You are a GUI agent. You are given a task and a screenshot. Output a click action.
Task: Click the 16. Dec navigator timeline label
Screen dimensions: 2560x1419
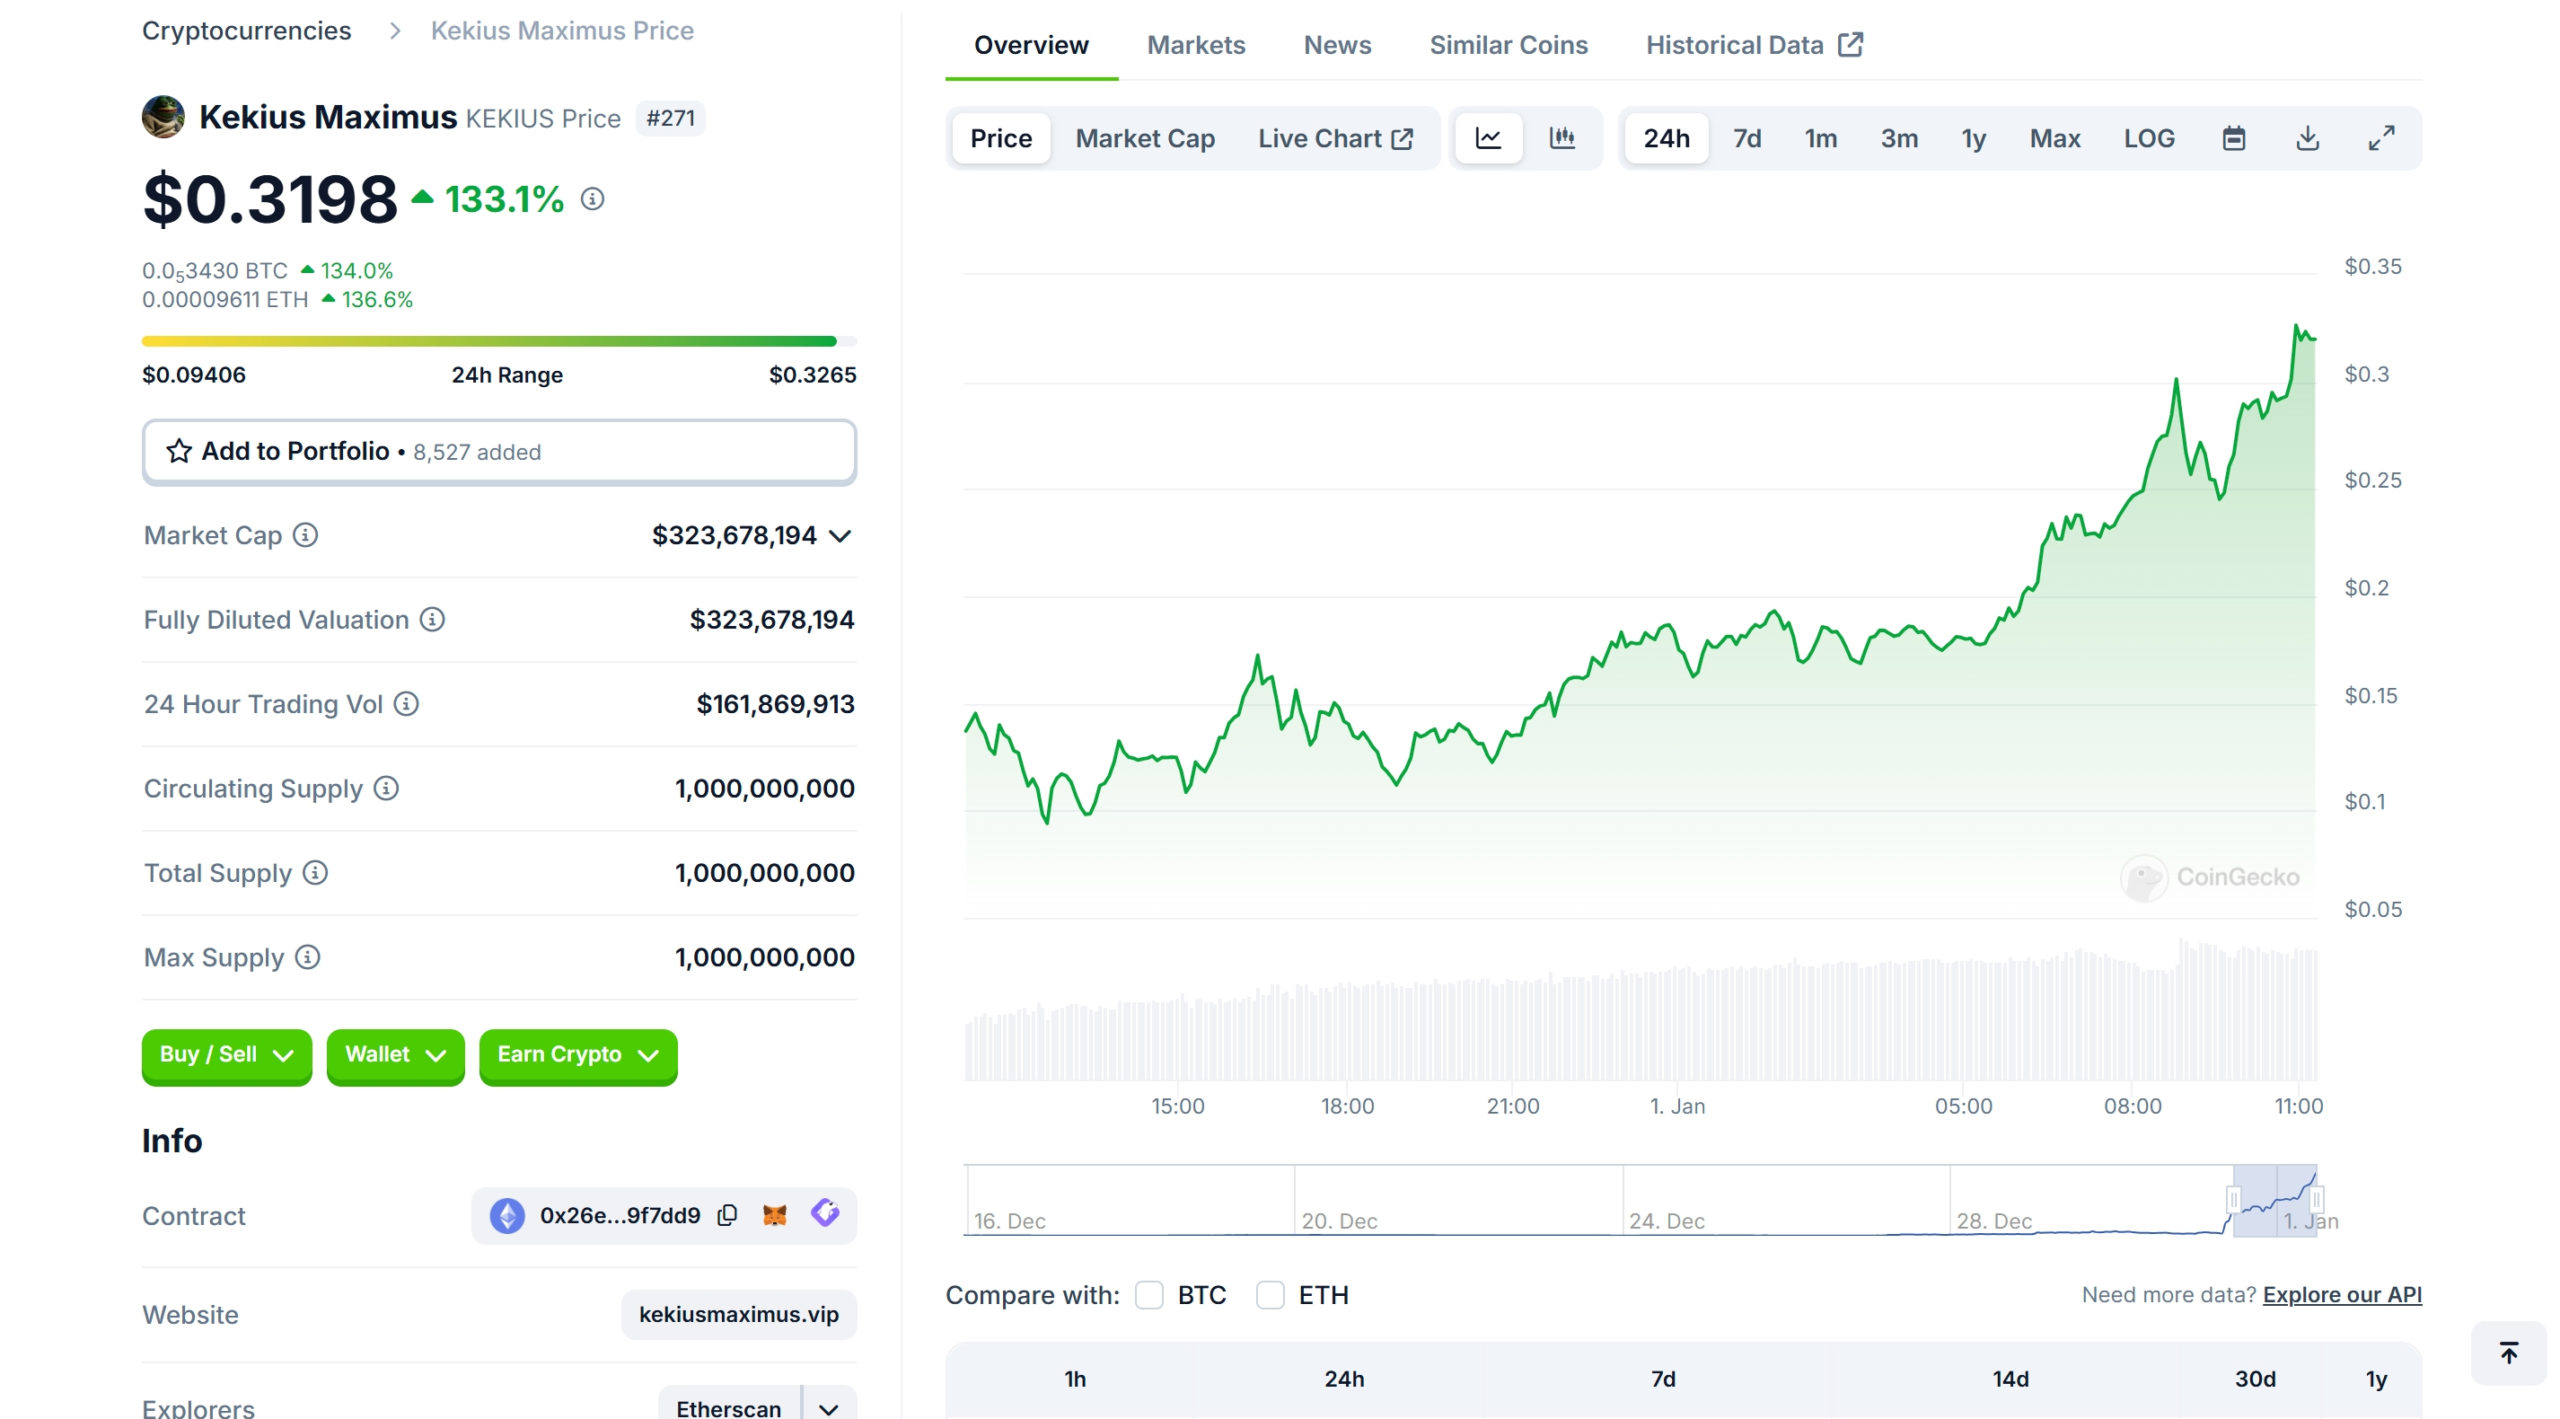[1009, 1221]
